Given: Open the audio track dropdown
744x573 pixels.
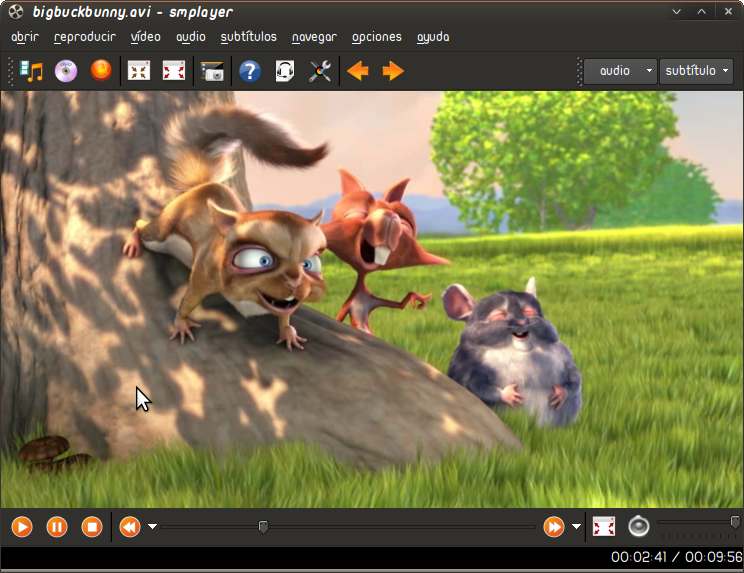Looking at the screenshot, I should pos(620,71).
